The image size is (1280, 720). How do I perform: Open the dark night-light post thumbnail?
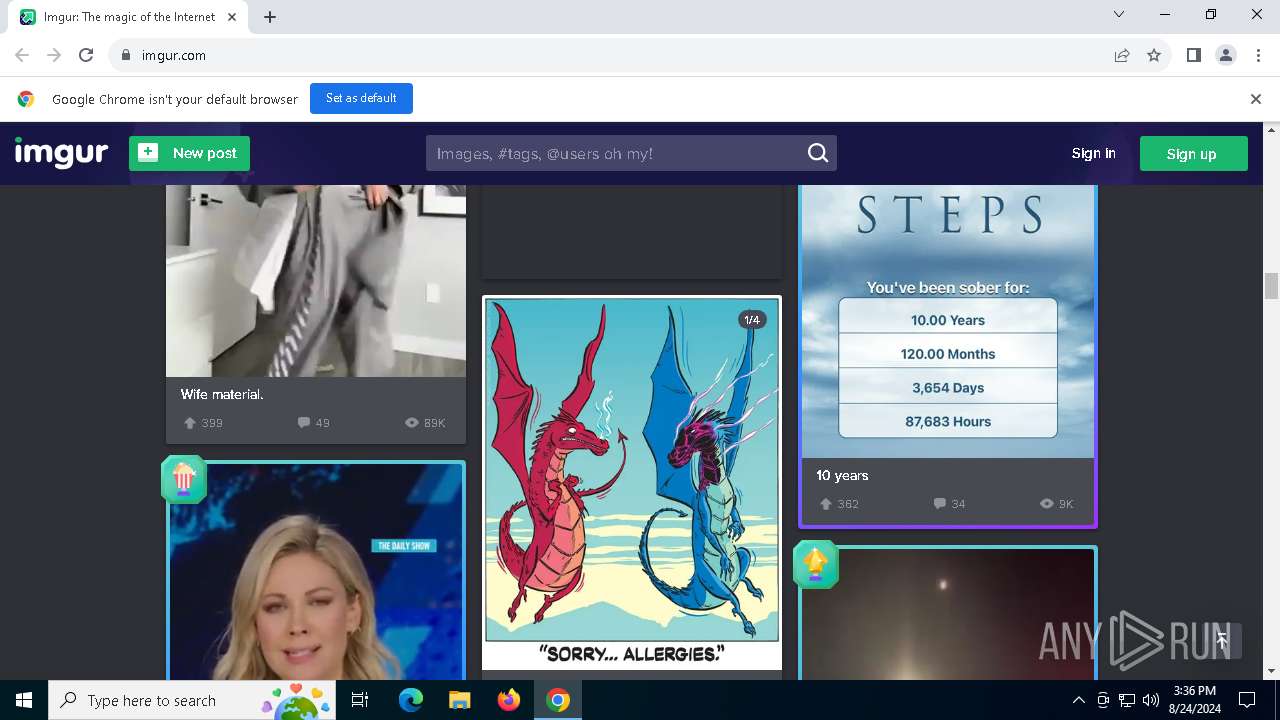click(x=948, y=614)
